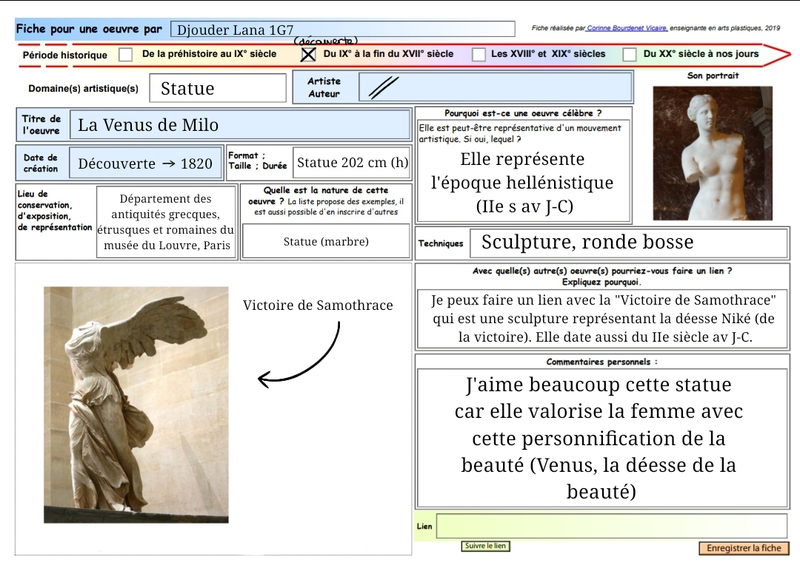Click the creation date field 'Découverte → 1820'
800x568 pixels.
tap(145, 163)
